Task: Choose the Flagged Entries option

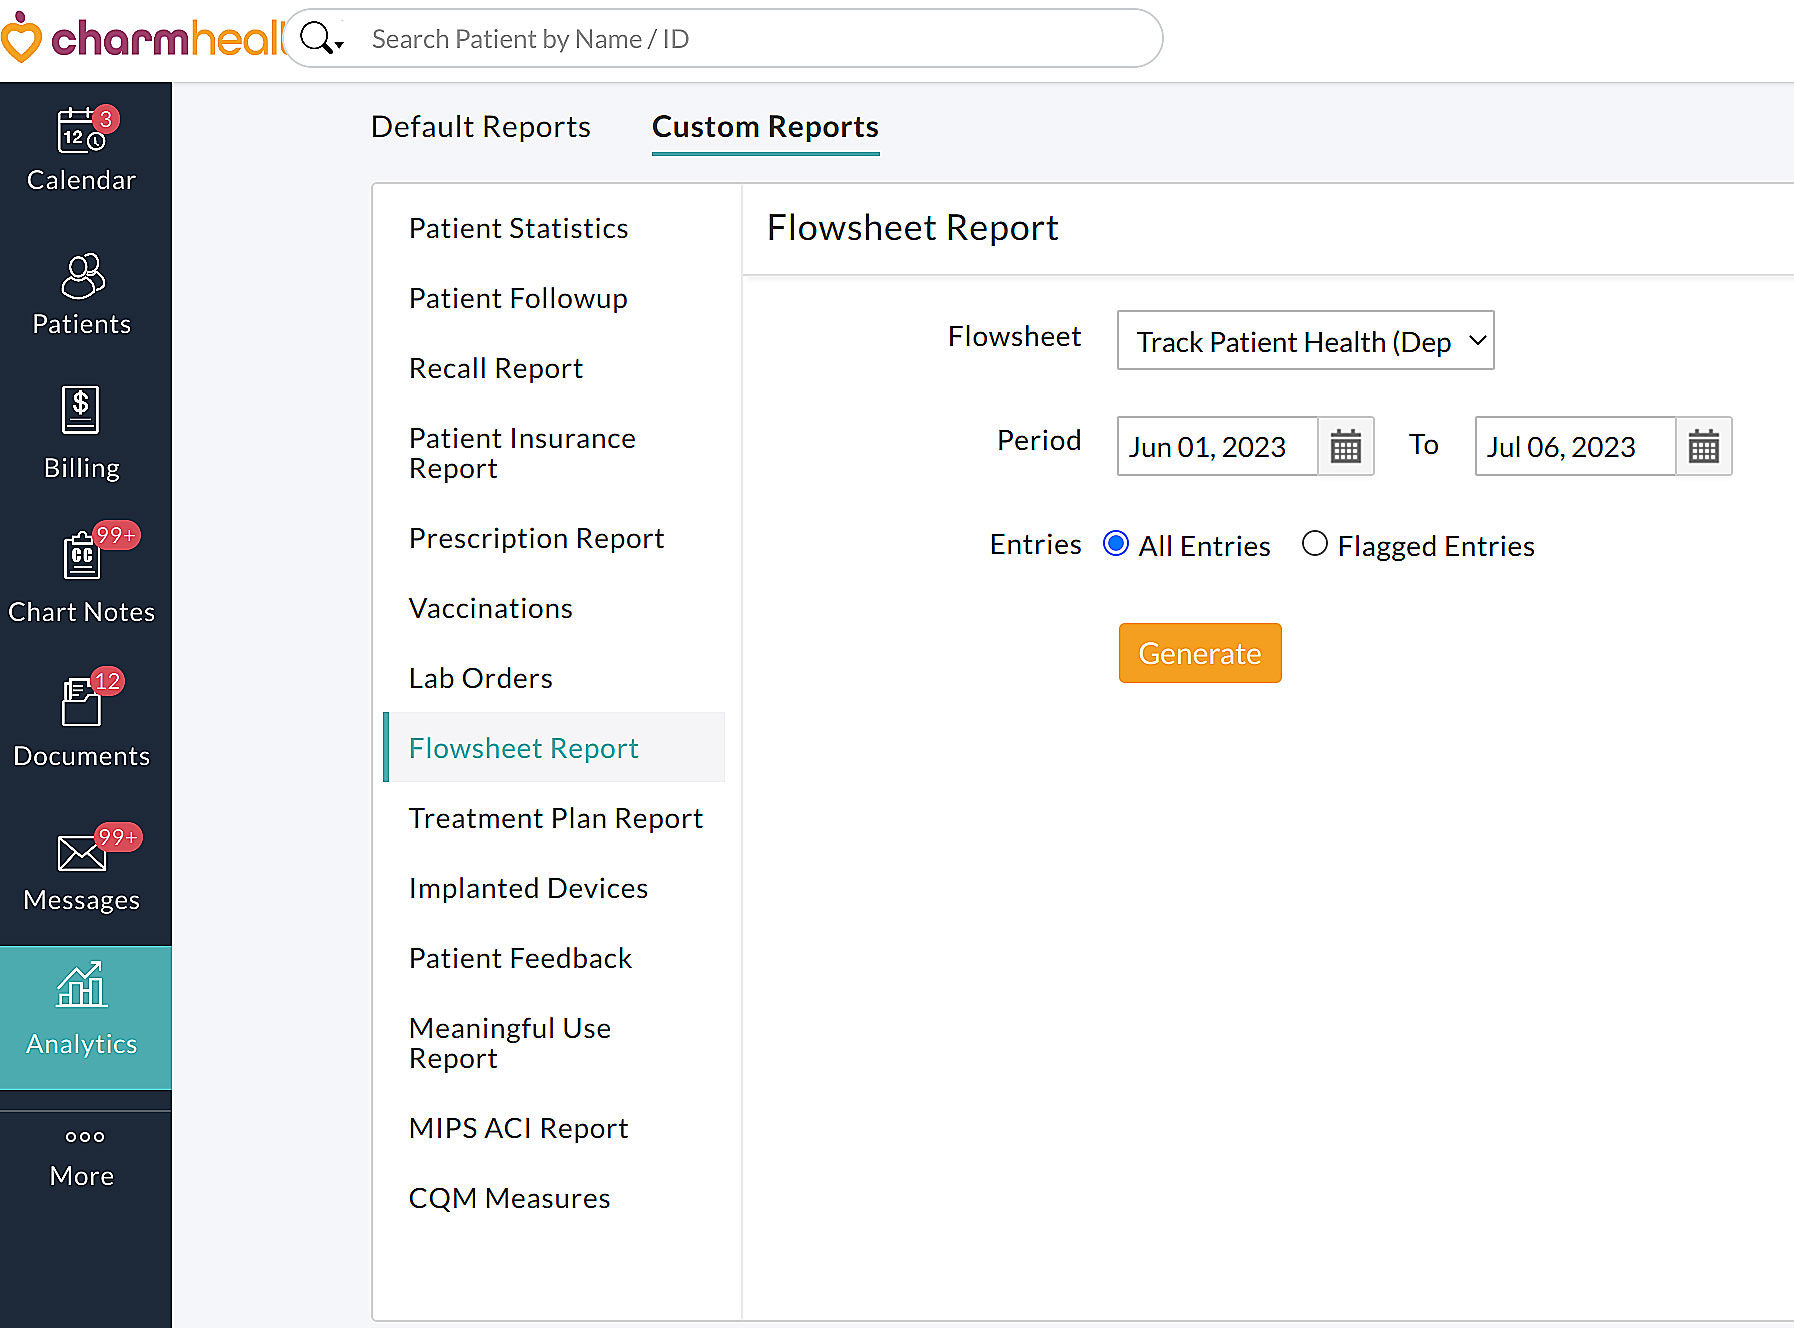Action: pyautogui.click(x=1315, y=544)
